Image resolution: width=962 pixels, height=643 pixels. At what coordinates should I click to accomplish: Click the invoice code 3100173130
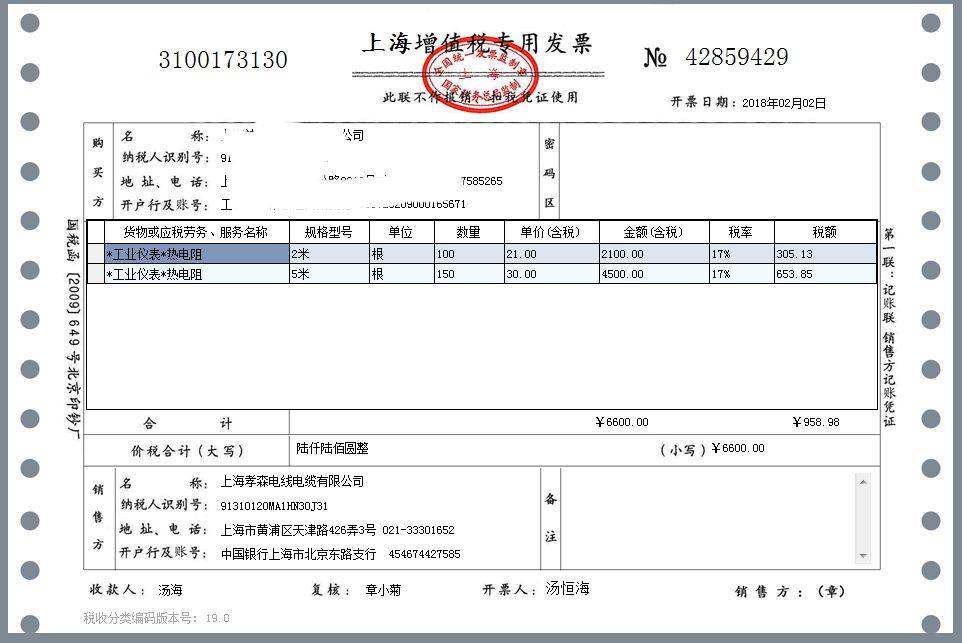point(223,60)
